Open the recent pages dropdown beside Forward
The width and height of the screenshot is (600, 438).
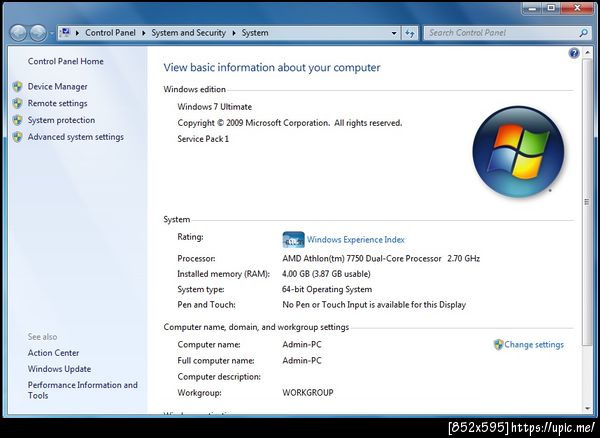coord(52,34)
